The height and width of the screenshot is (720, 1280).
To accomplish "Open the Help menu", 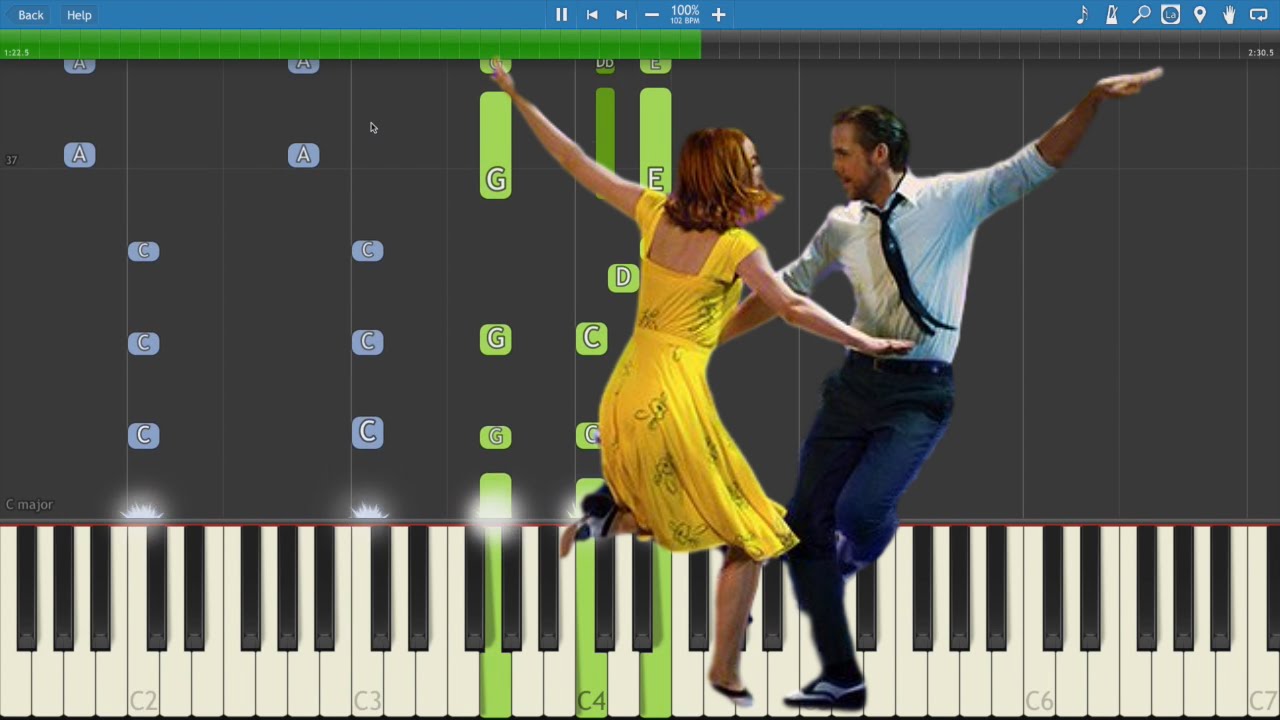I will coord(79,15).
